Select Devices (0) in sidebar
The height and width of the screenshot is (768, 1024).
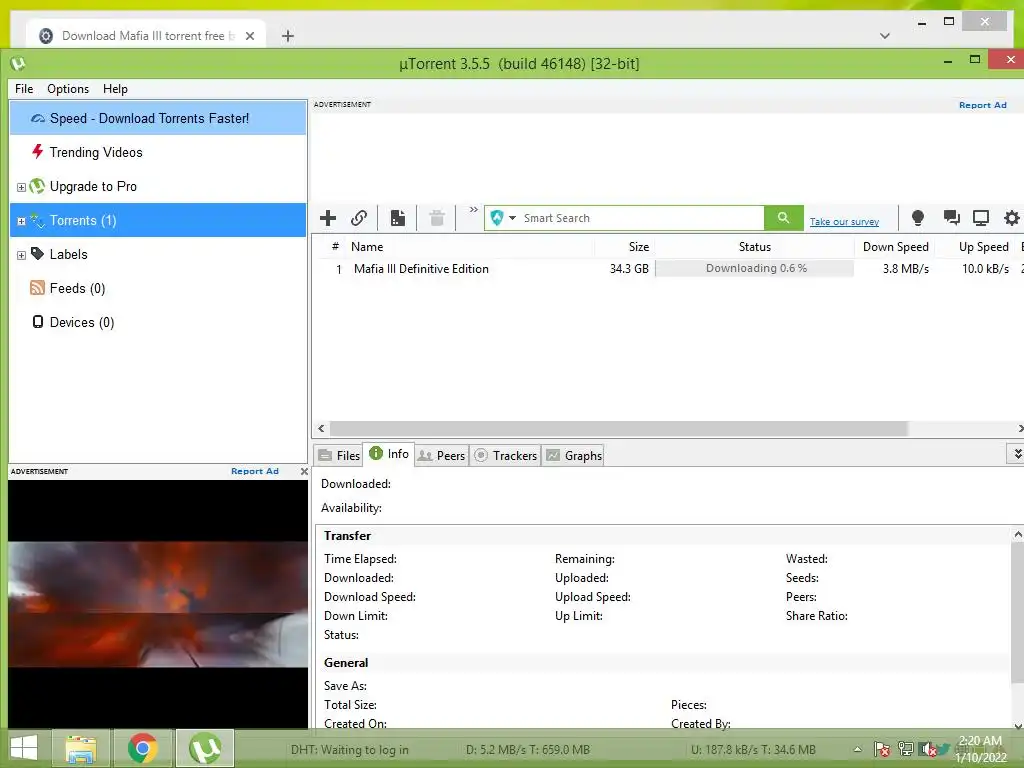click(x=158, y=322)
